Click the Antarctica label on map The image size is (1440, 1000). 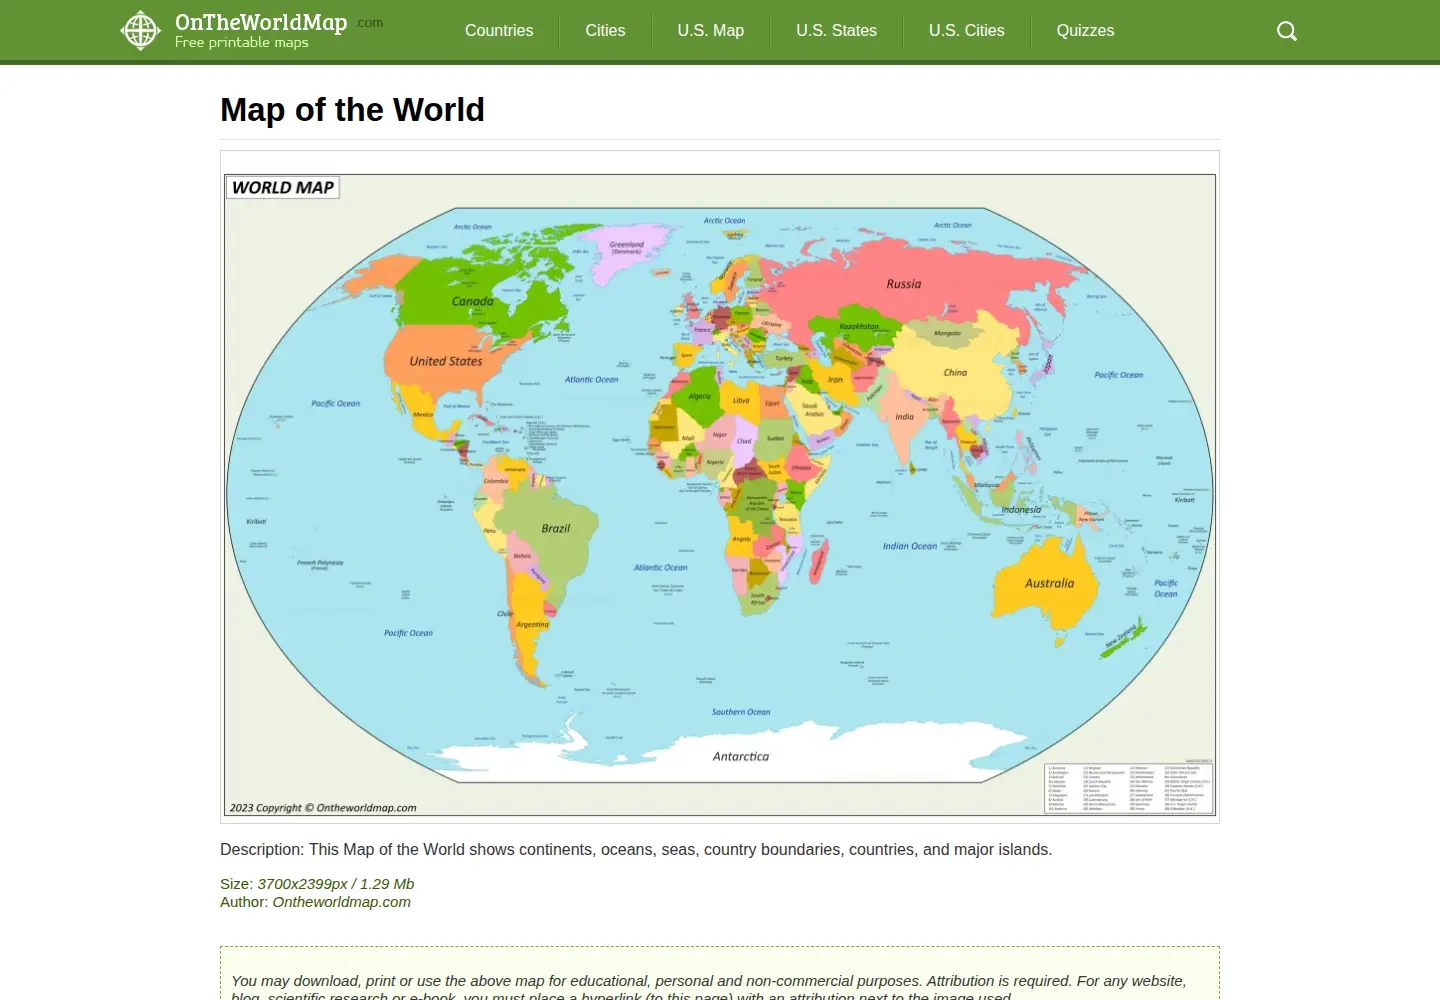tap(741, 756)
